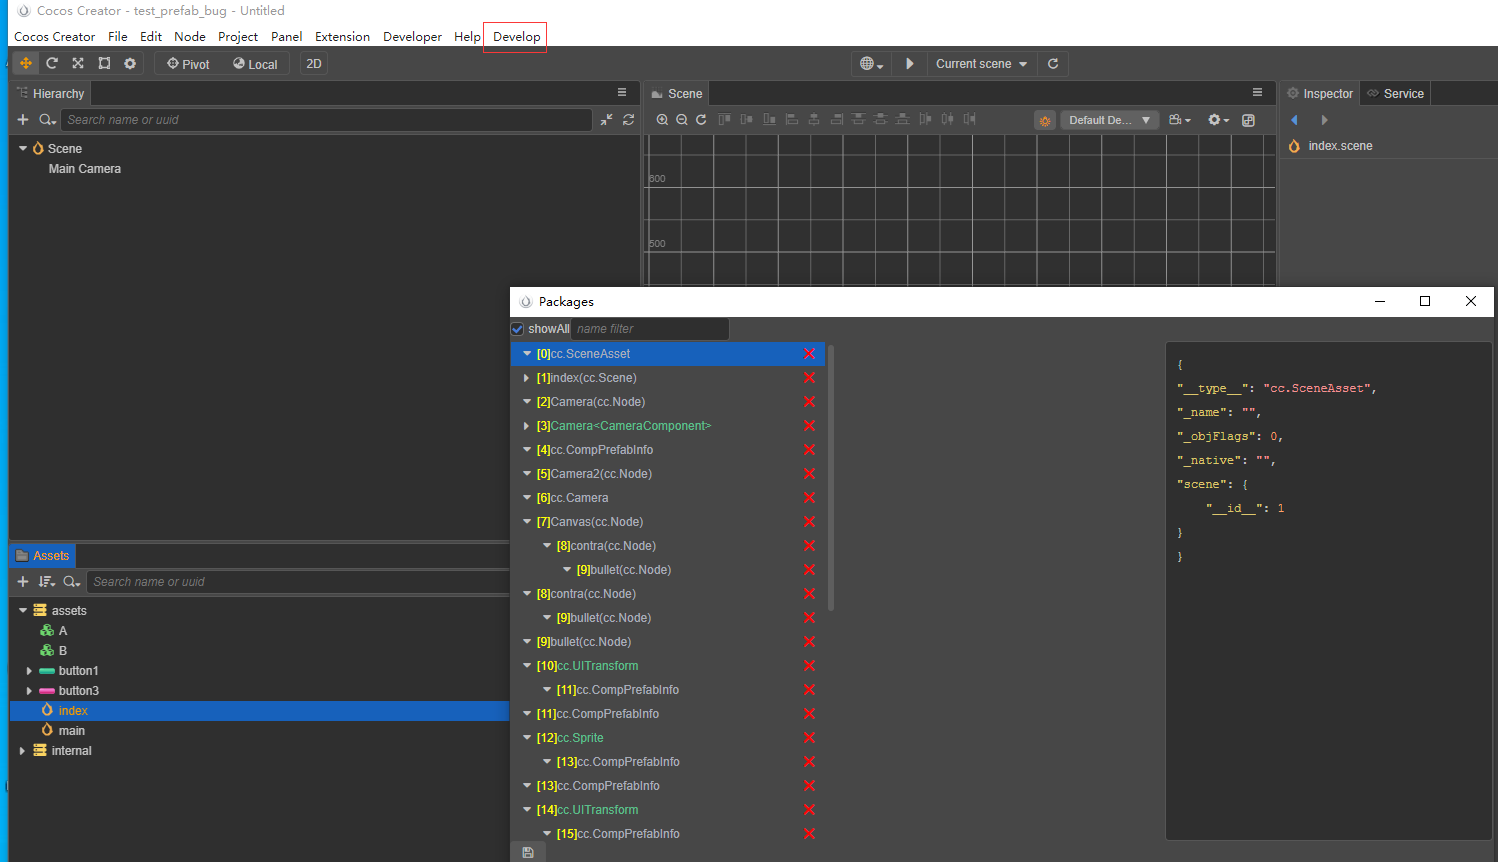Select the Scale transform tool
This screenshot has height=862, width=1498.
click(78, 63)
